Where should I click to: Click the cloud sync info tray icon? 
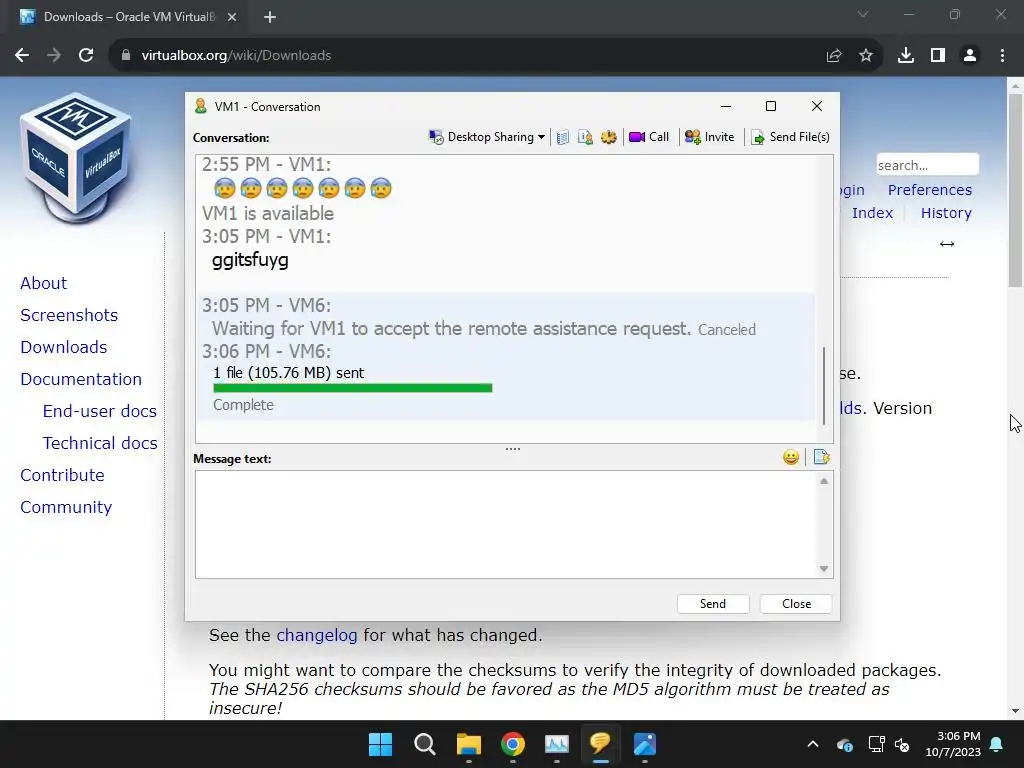pos(844,744)
